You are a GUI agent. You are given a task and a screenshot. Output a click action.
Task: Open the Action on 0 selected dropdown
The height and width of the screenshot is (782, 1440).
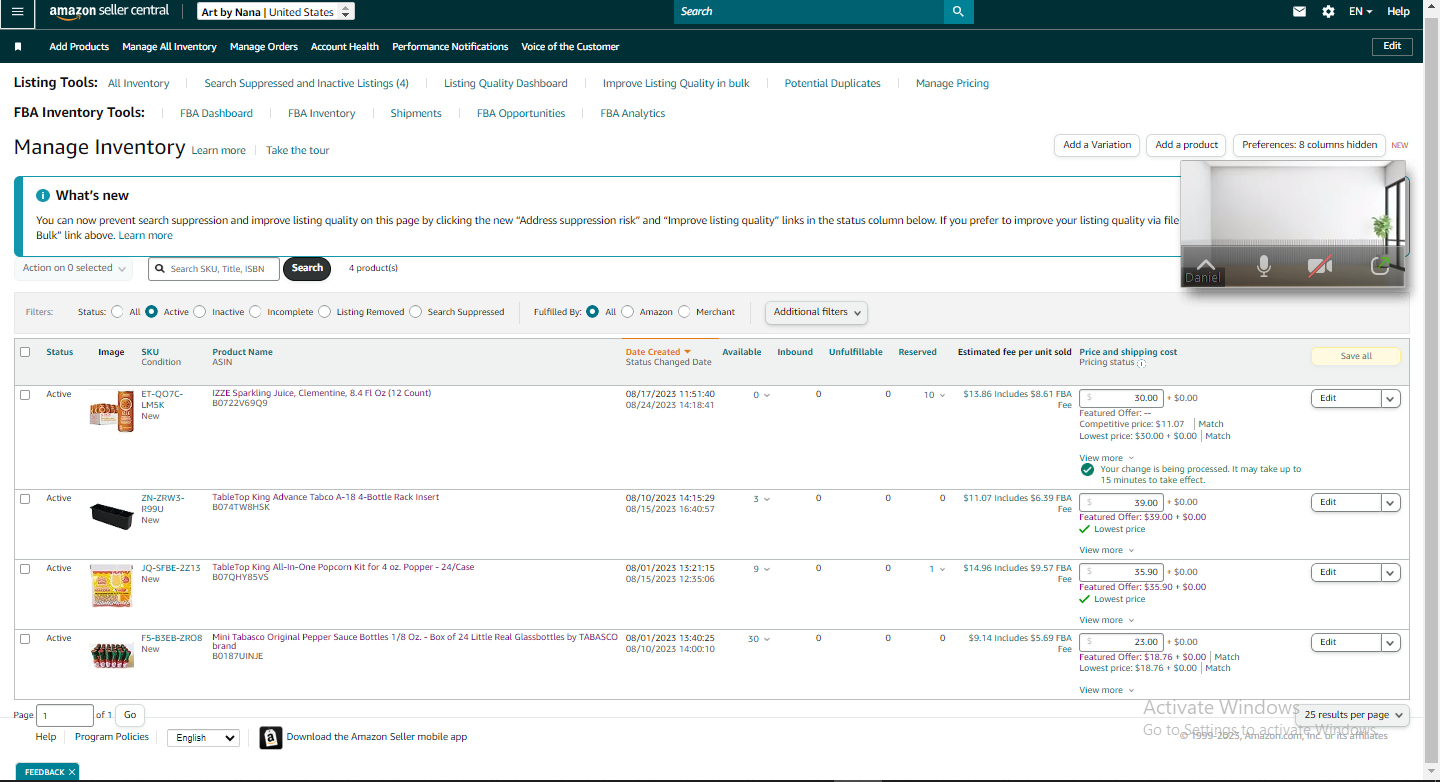[x=73, y=268]
